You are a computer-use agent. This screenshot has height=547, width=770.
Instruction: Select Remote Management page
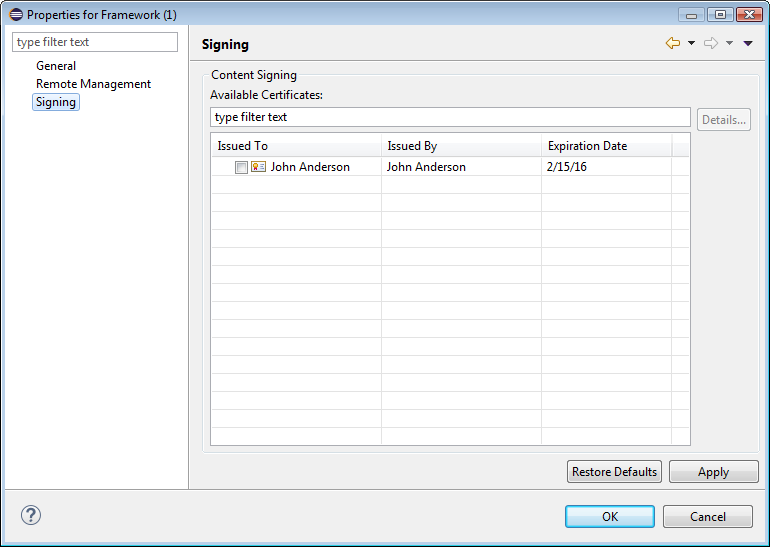pyautogui.click(x=93, y=84)
